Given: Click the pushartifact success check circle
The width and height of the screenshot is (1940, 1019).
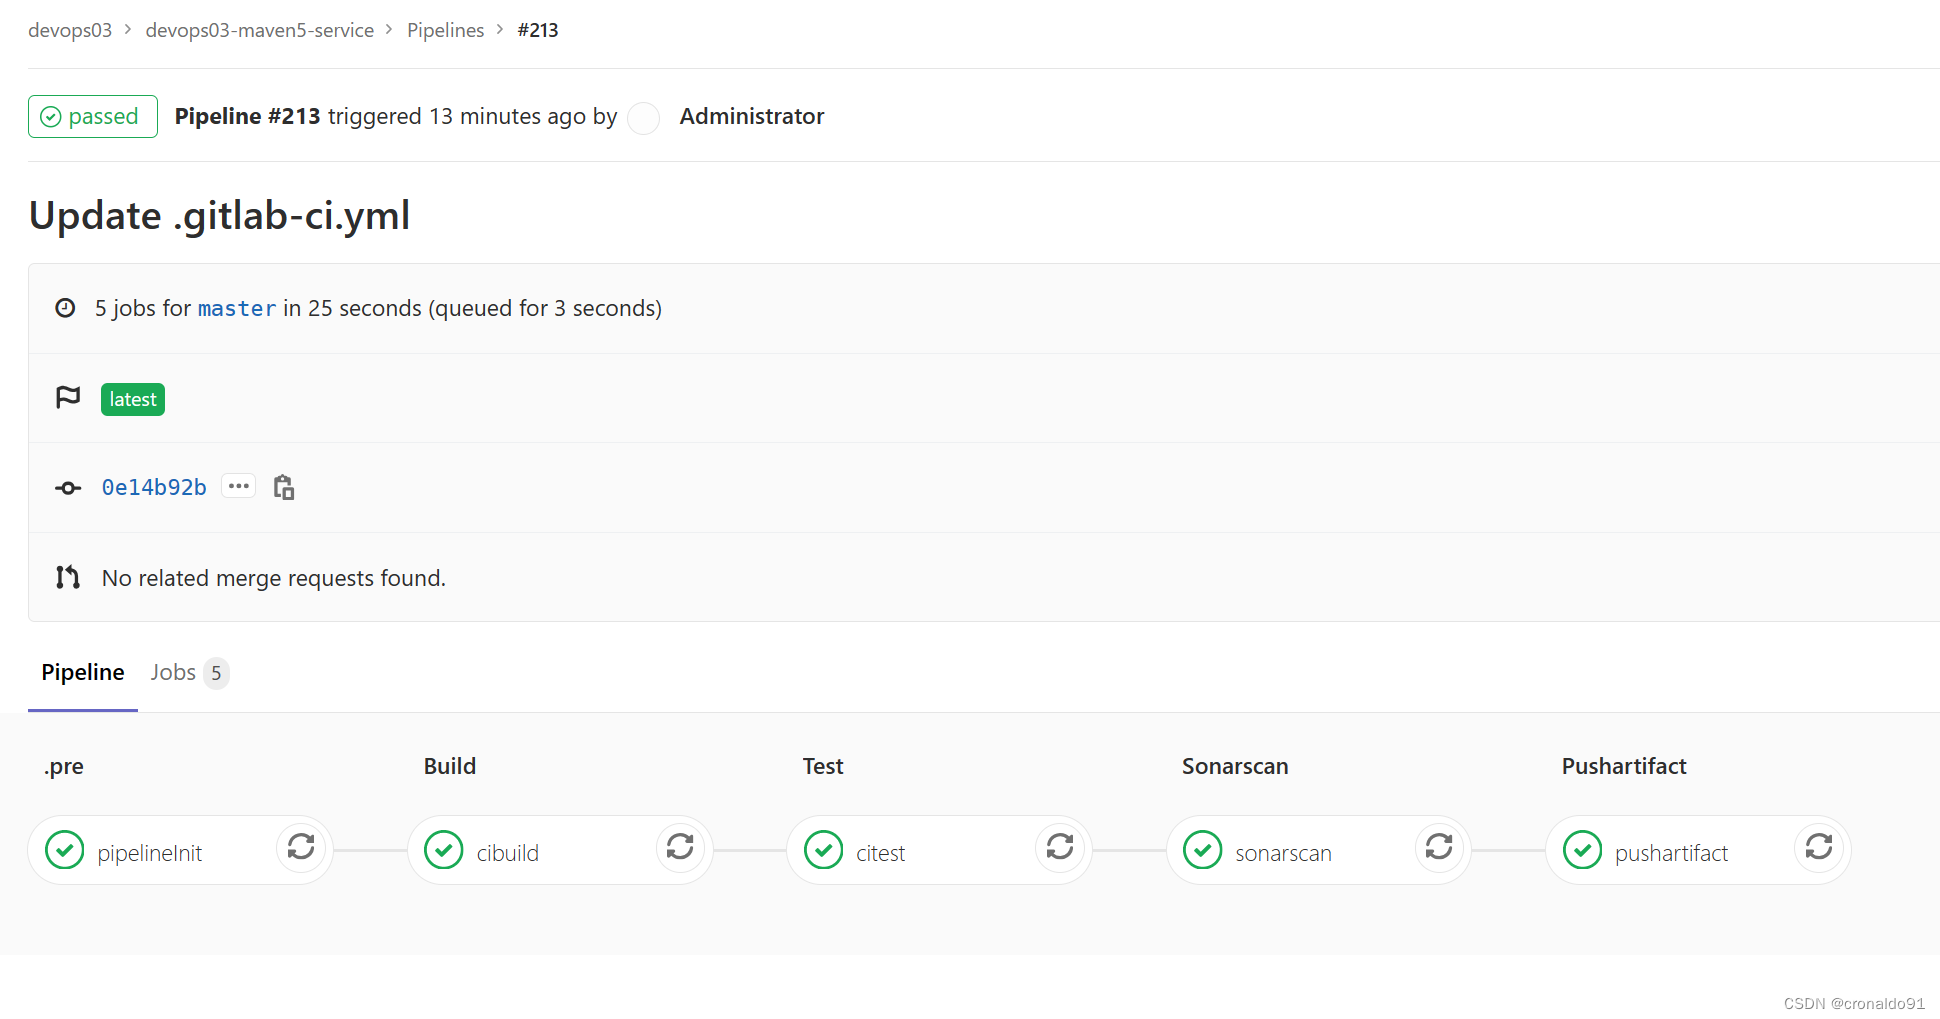Looking at the screenshot, I should pos(1582,850).
